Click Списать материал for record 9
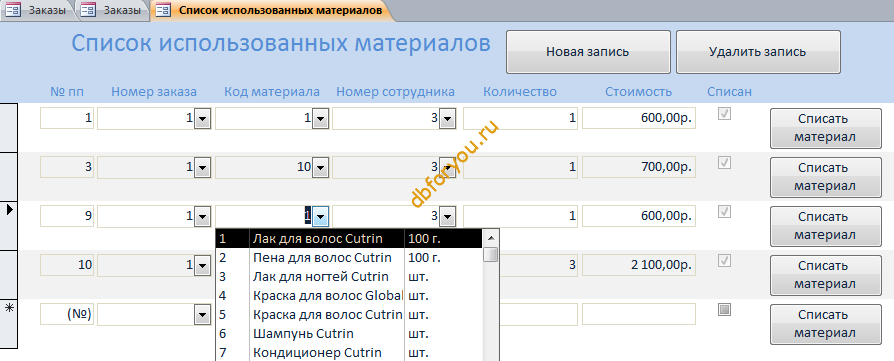 pos(825,226)
